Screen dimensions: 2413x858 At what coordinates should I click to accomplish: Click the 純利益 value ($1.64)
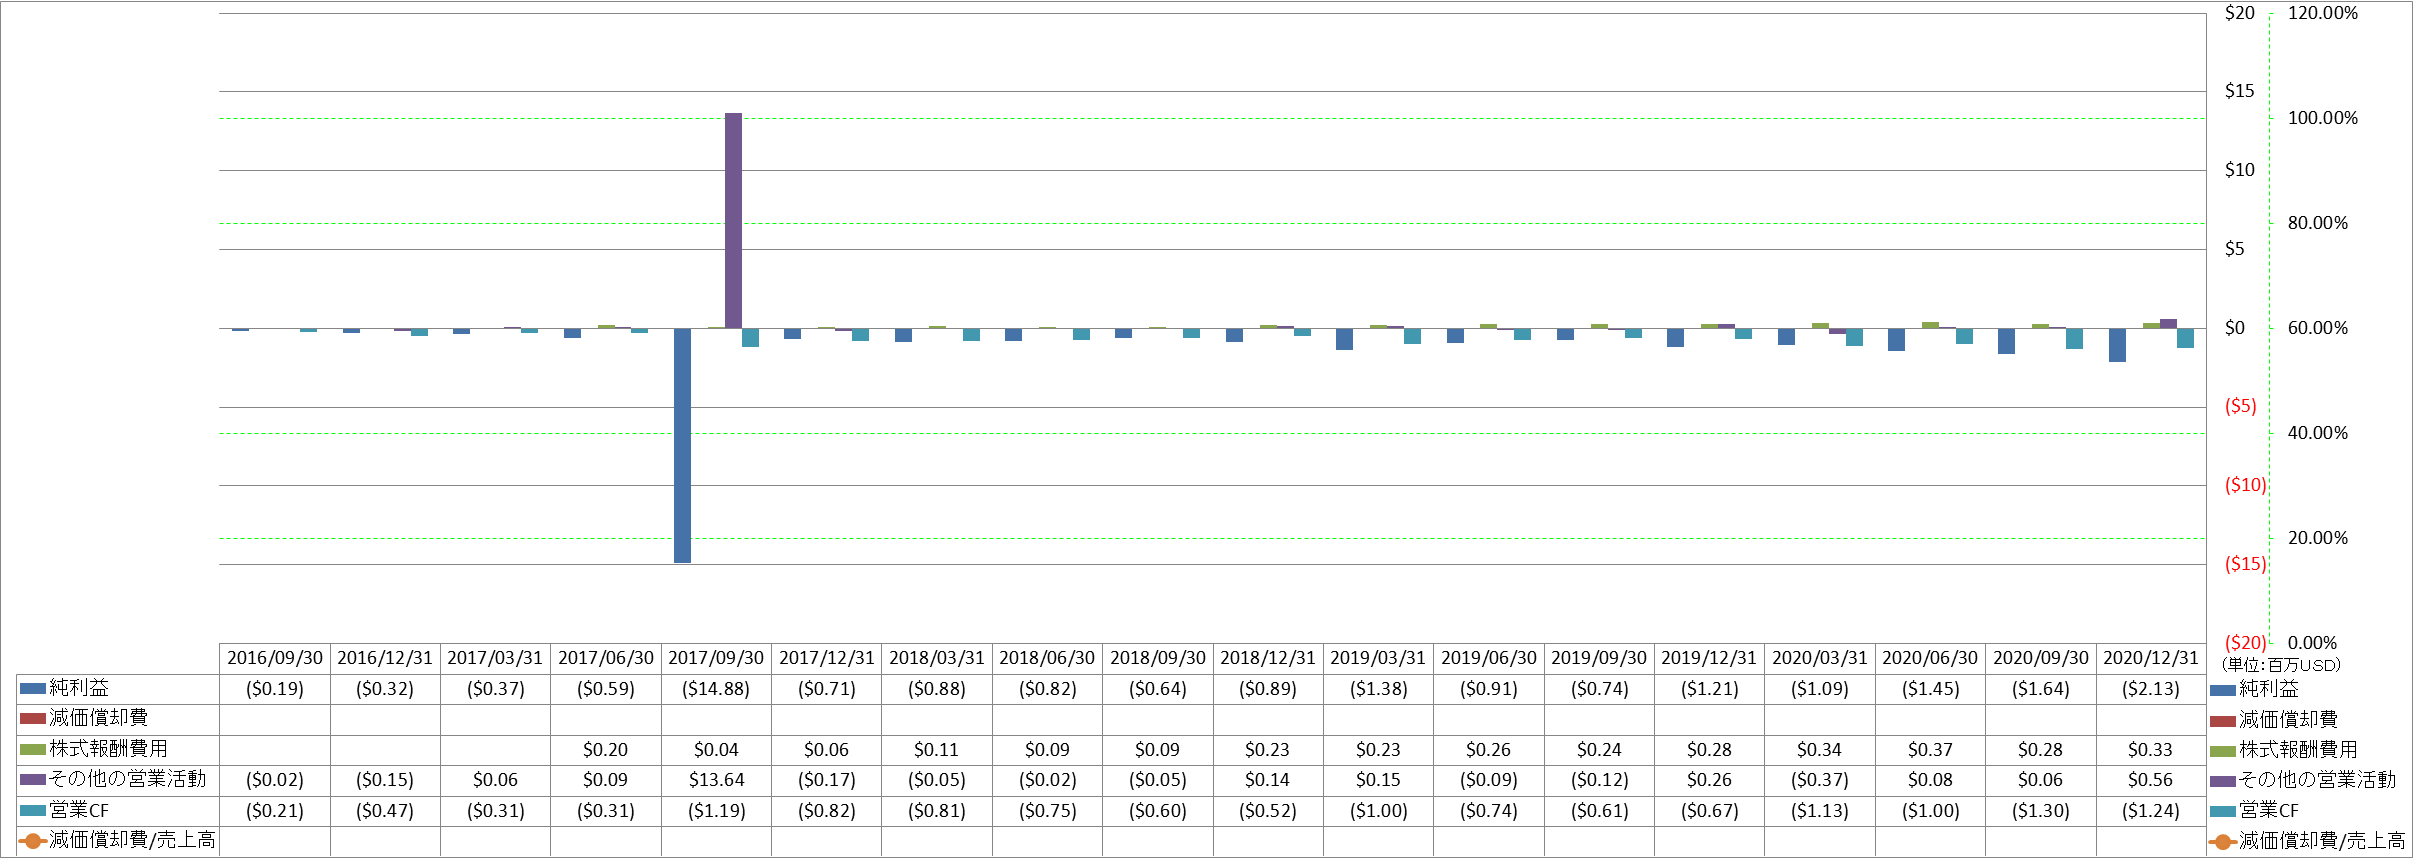coord(2041,689)
